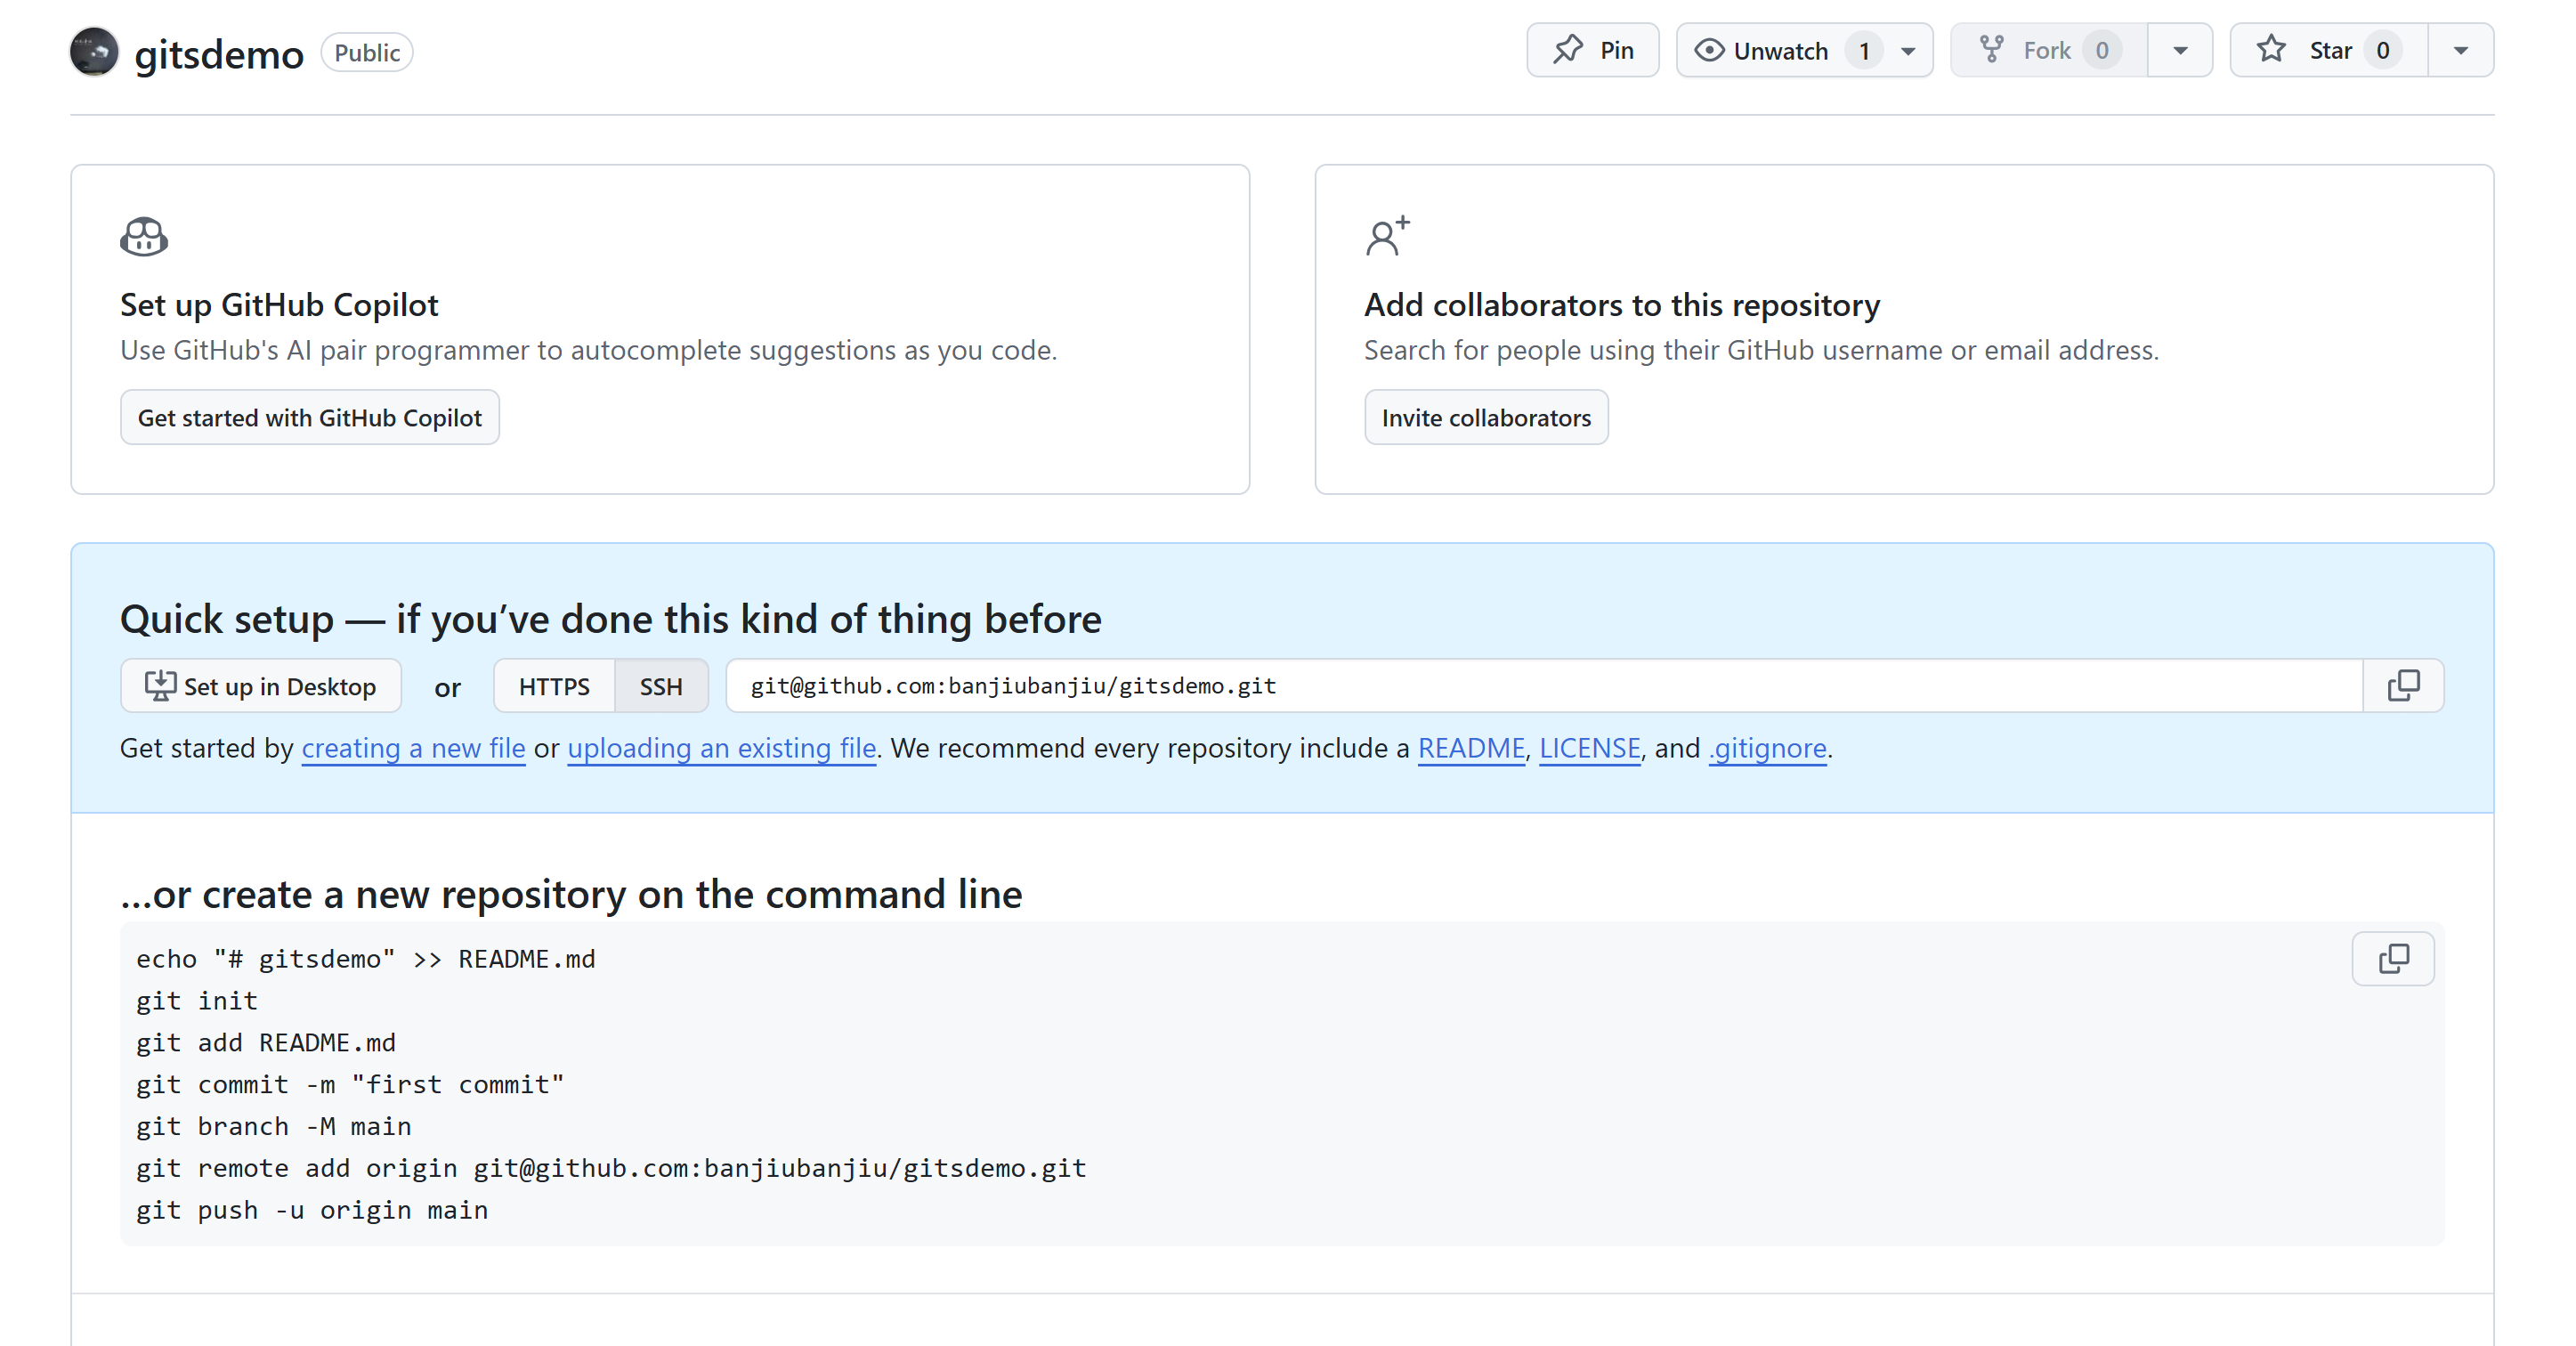Viewport: 2576px width, 1346px height.
Task: Click the gitsdemo owner avatar
Action: pyautogui.click(x=94, y=51)
